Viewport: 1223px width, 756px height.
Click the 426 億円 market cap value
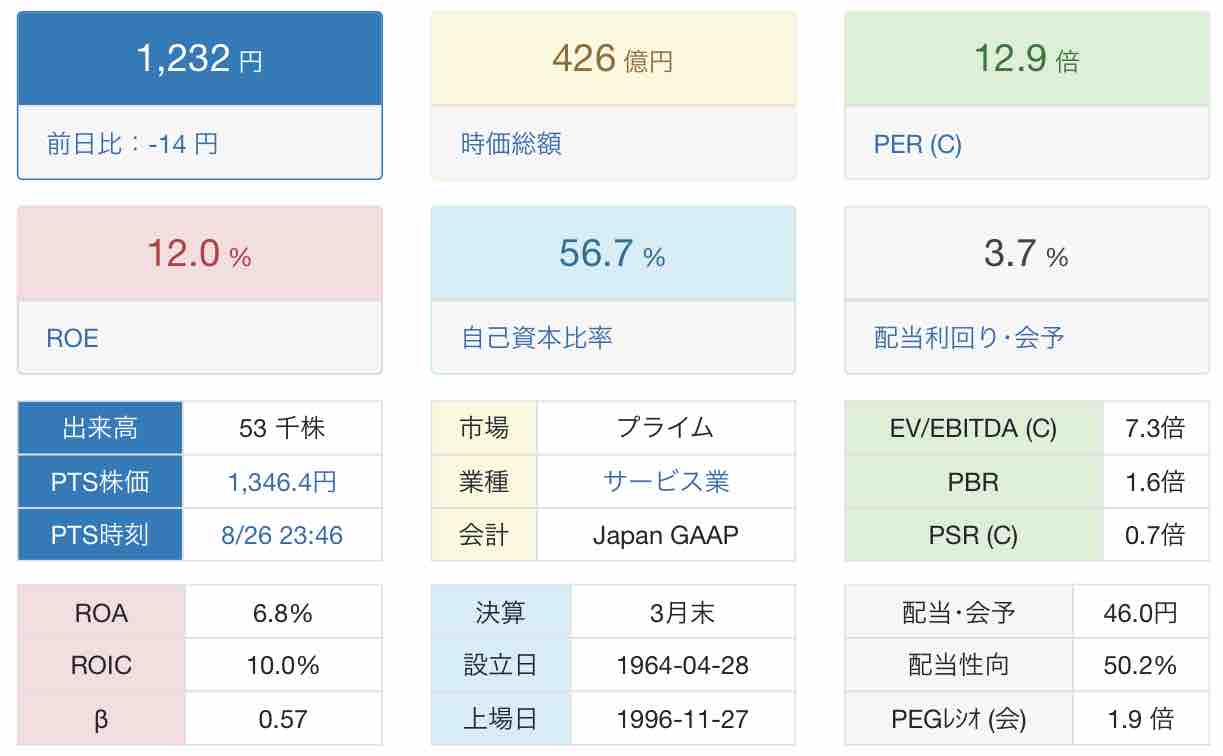[x=613, y=59]
